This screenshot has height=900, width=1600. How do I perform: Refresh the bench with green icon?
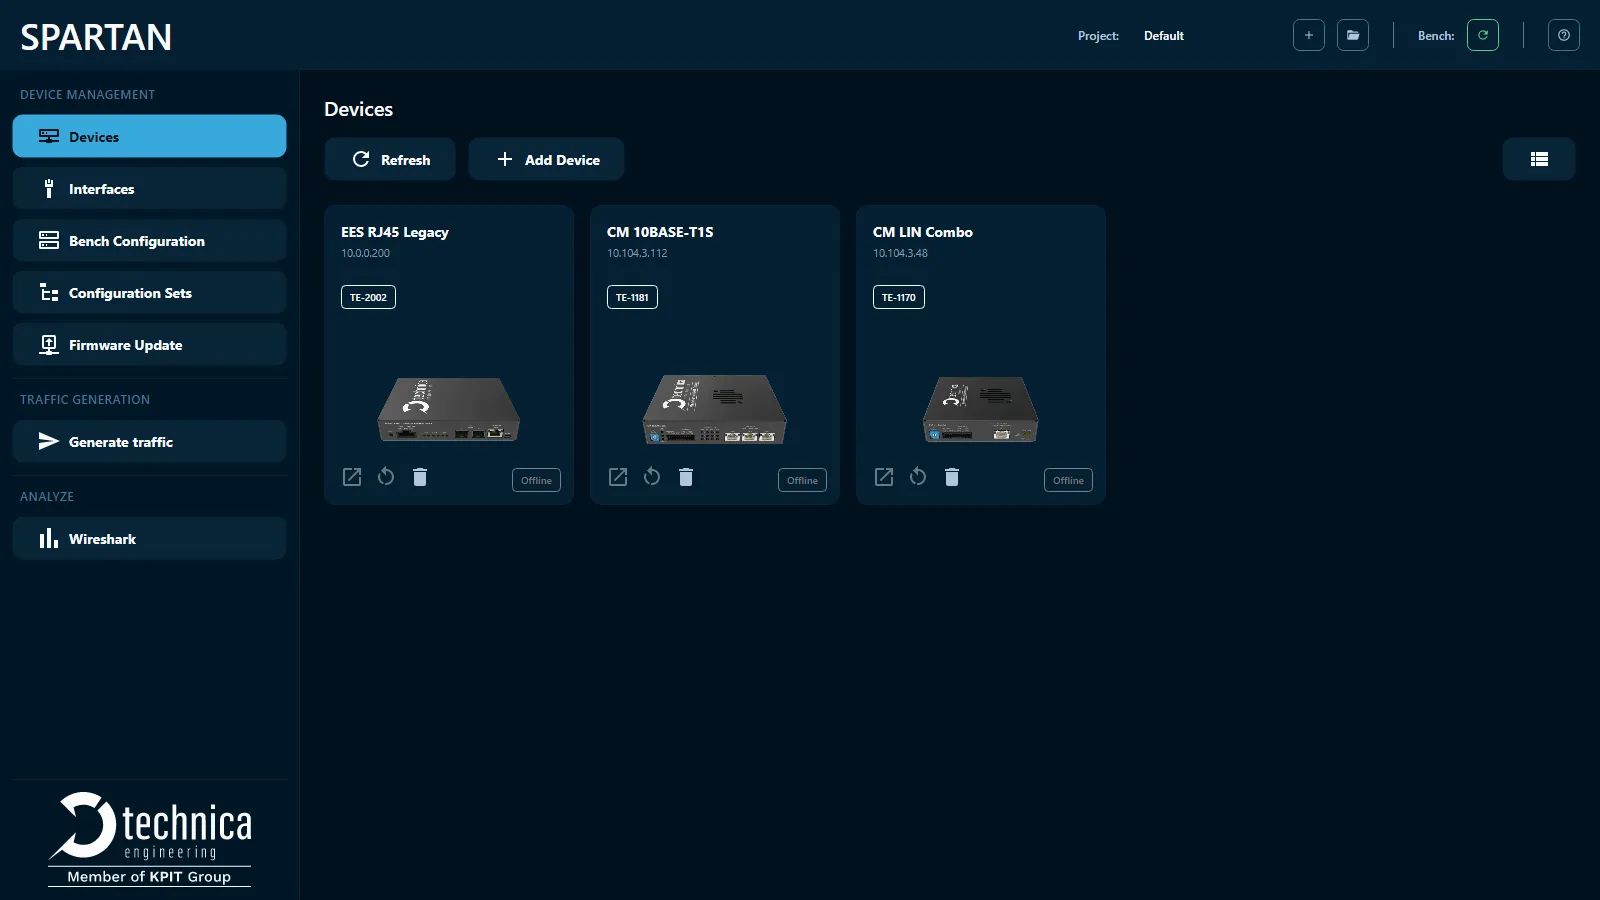click(1483, 35)
